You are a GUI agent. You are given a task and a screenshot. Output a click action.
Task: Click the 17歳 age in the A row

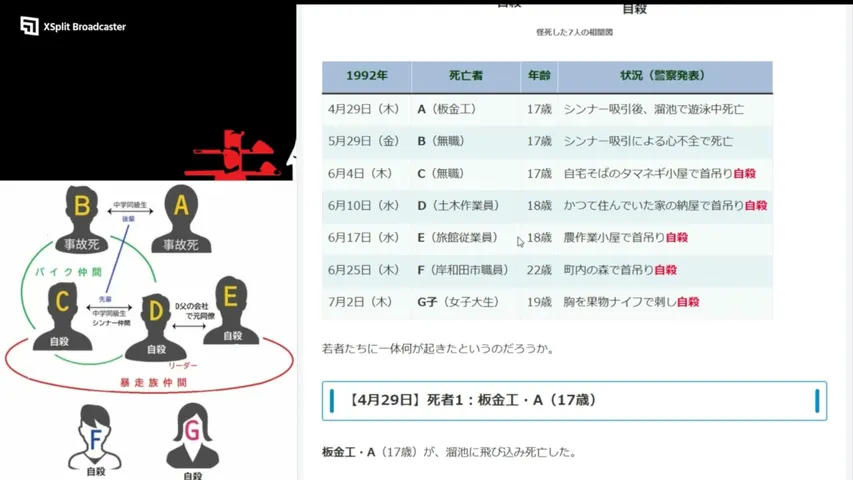click(x=539, y=109)
